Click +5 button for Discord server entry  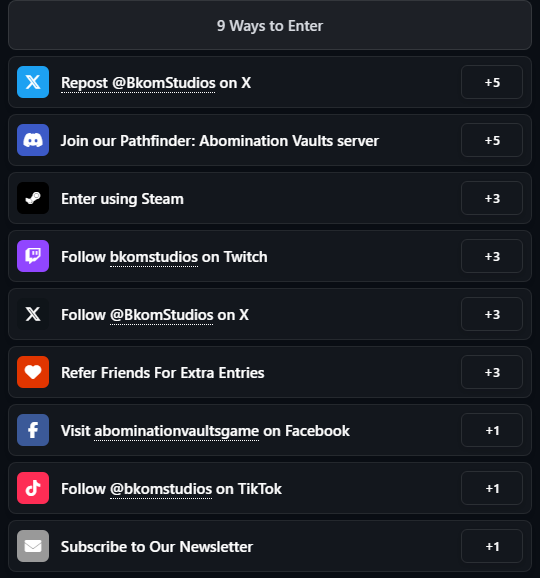pyautogui.click(x=492, y=140)
